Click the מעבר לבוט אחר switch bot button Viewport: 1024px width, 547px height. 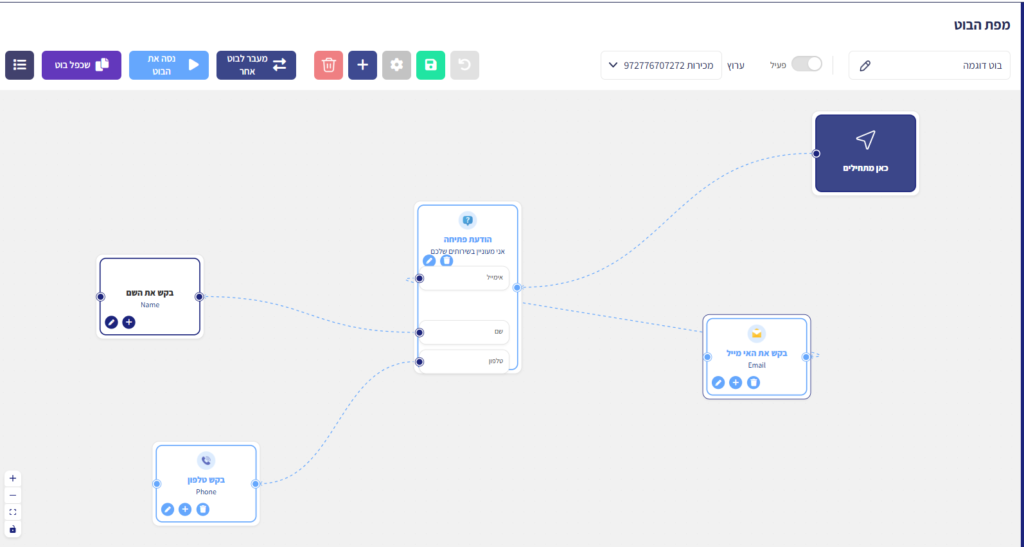(x=256, y=65)
